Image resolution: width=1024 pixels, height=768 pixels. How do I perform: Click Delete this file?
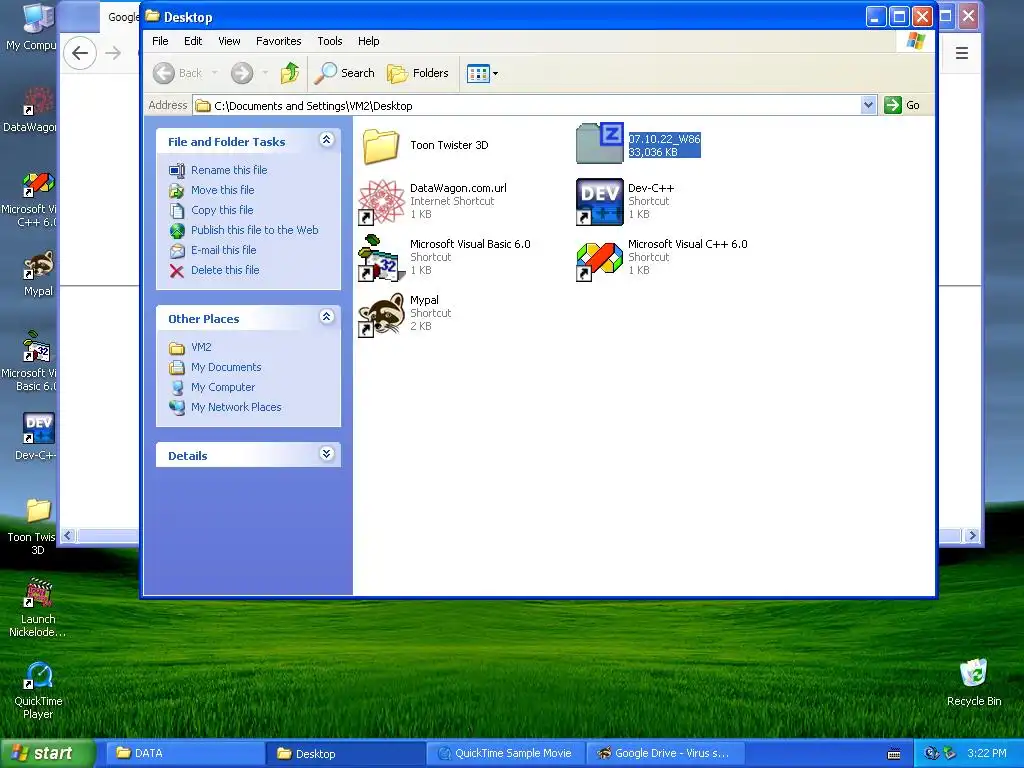tap(225, 270)
